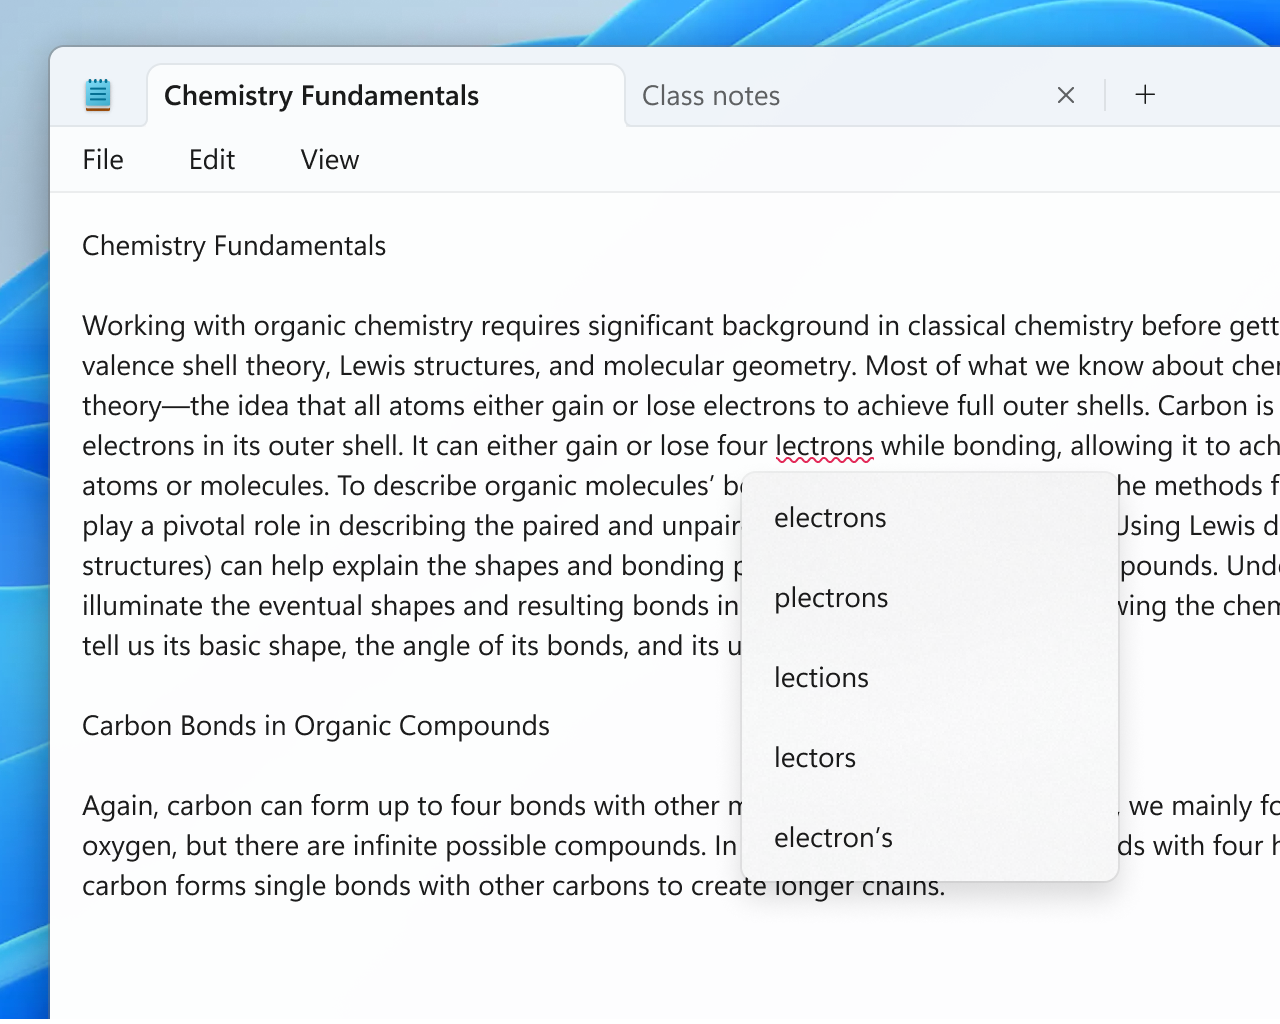Open the View menu
Image resolution: width=1280 pixels, height=1024 pixels.
[329, 160]
